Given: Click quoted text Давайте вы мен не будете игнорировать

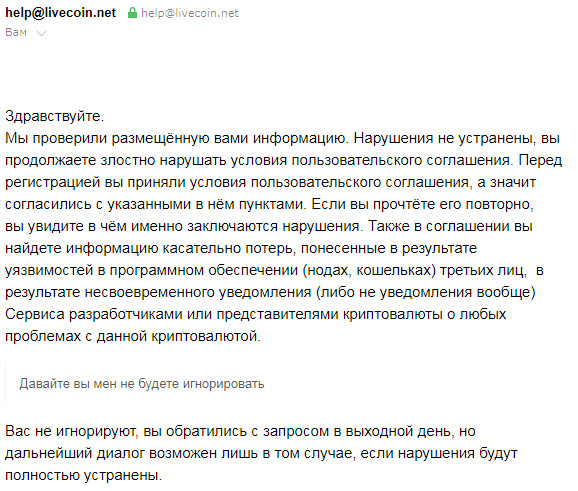Looking at the screenshot, I should click(142, 384).
